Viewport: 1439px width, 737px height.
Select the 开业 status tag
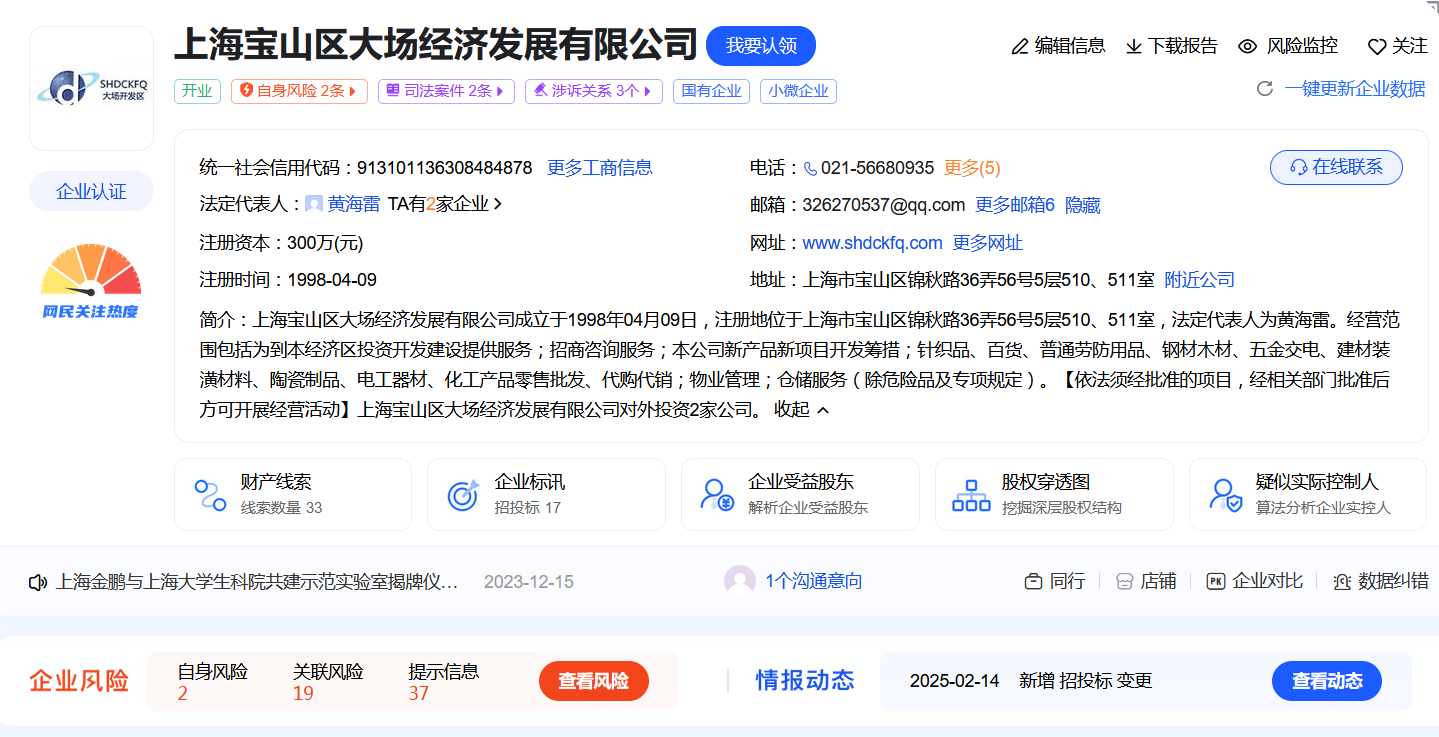pyautogui.click(x=197, y=91)
